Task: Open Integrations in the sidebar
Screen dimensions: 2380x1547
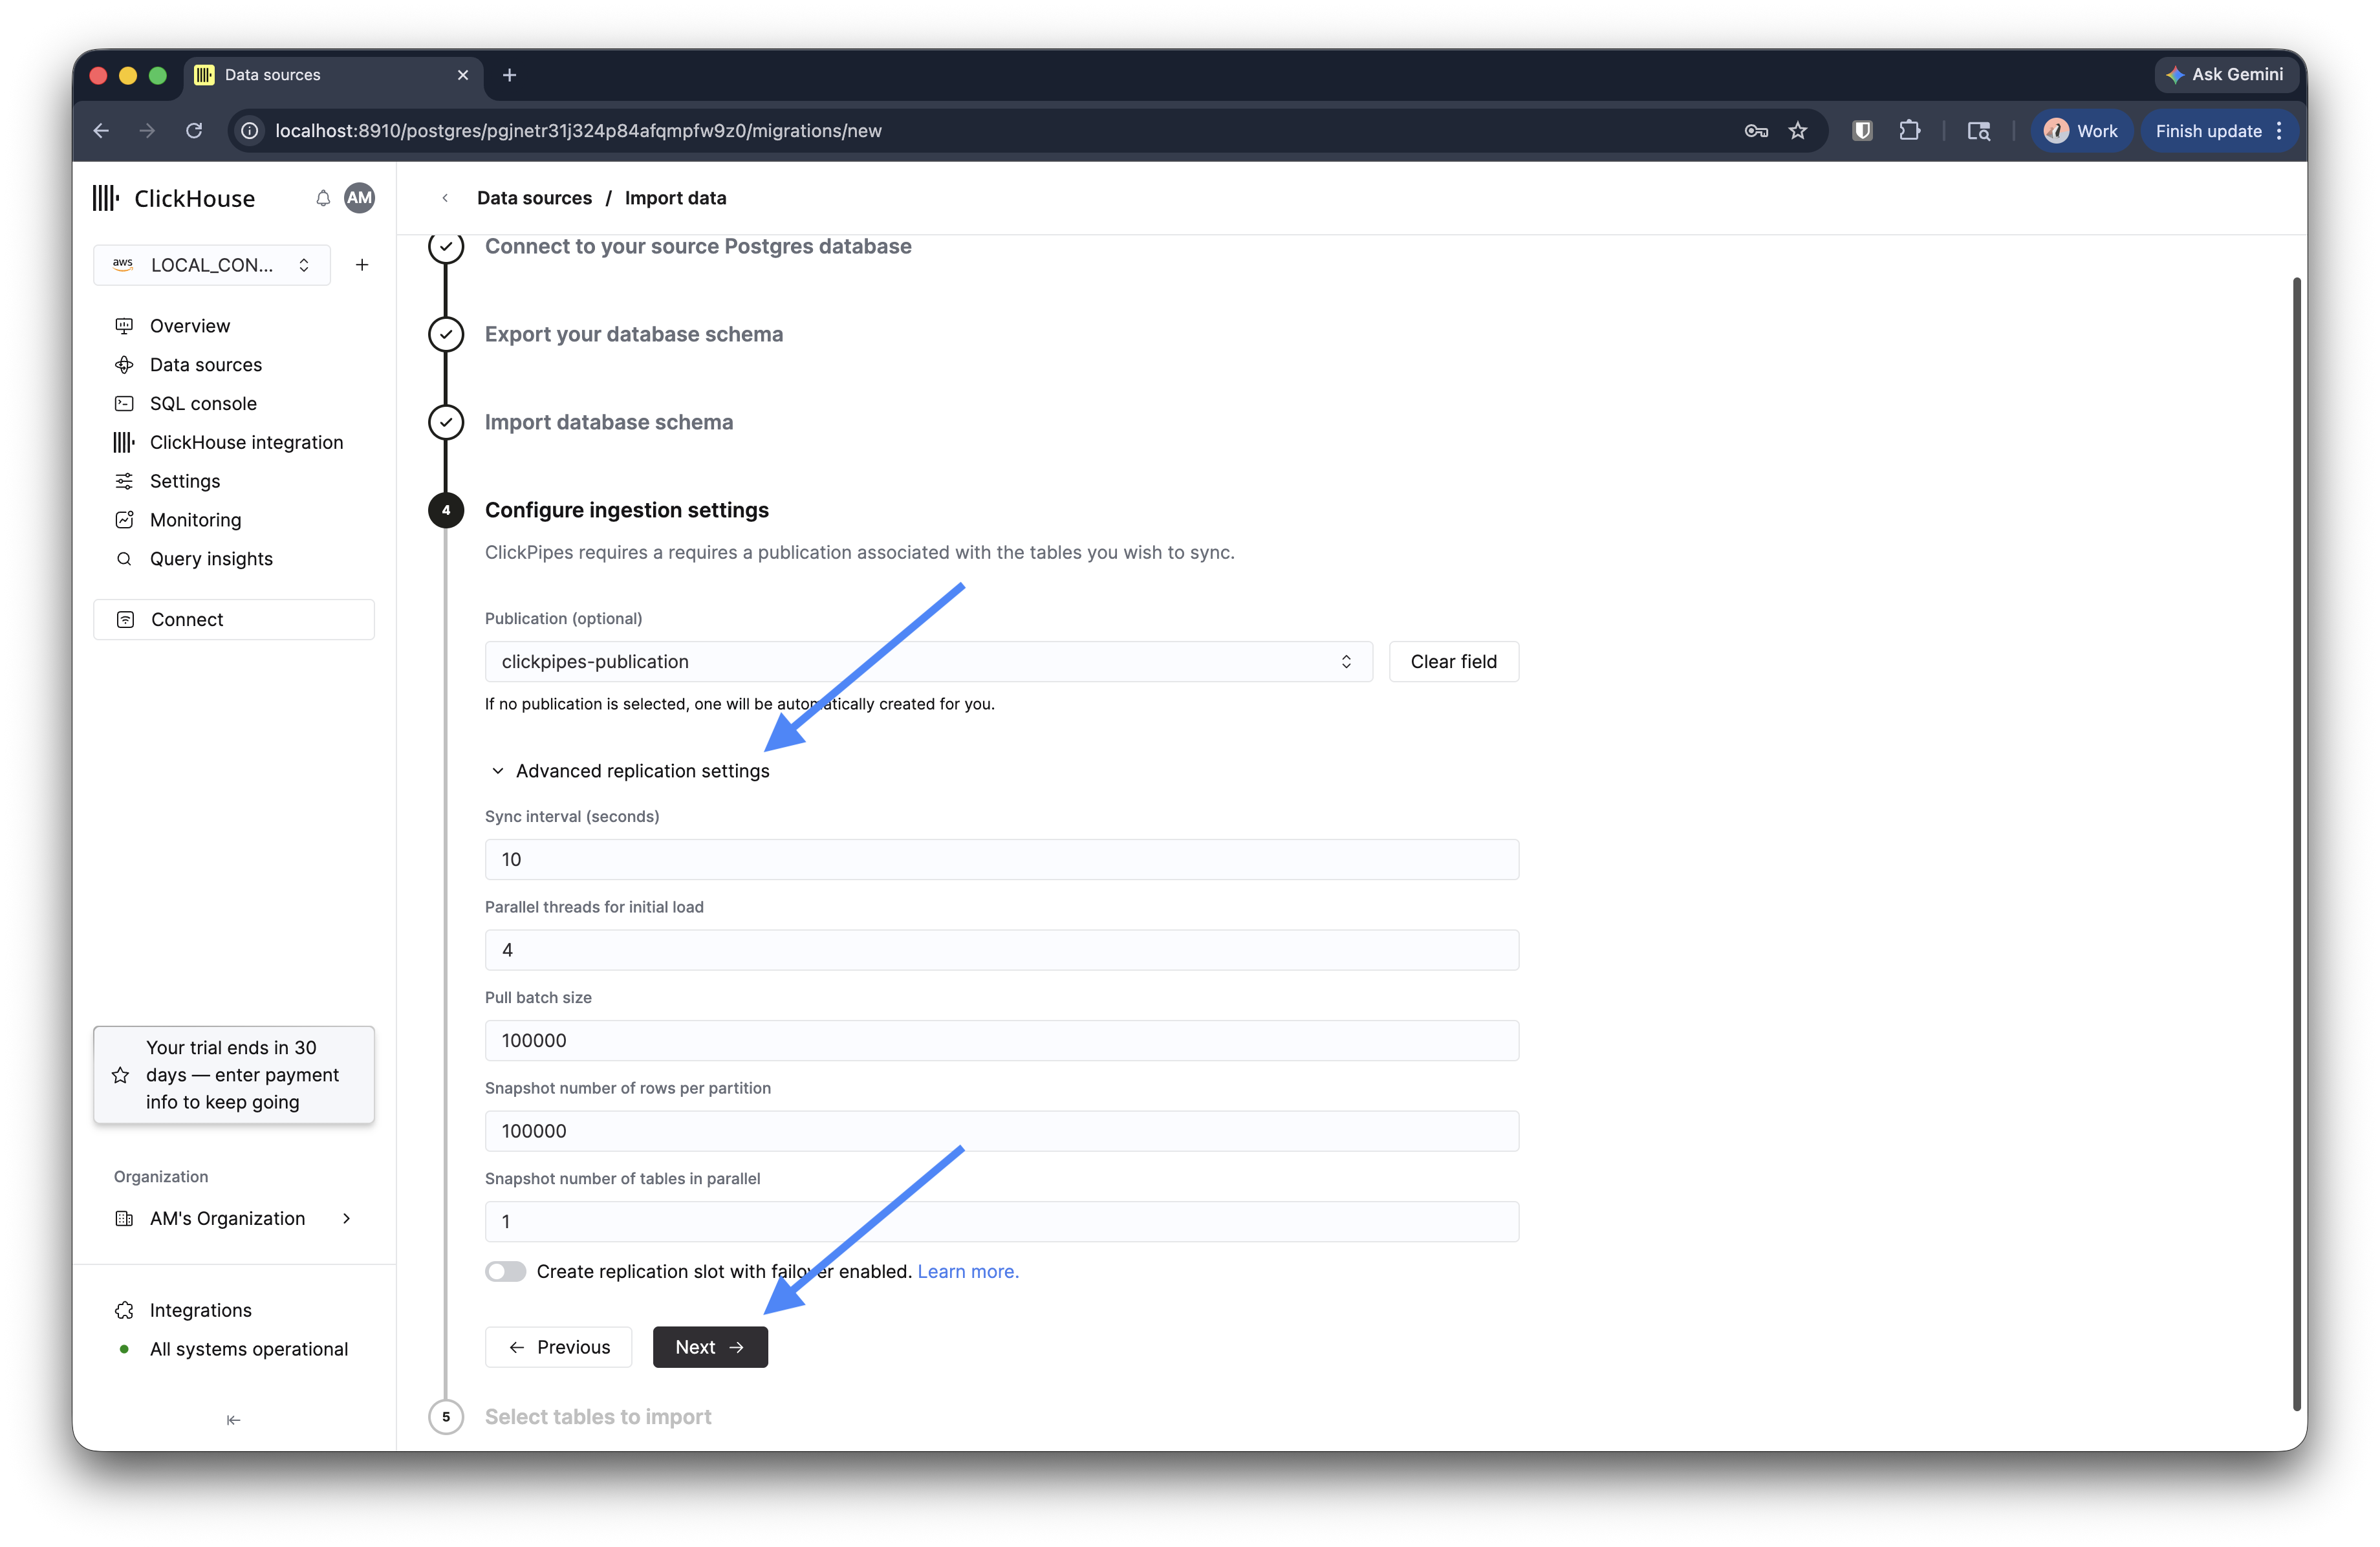Action: [200, 1311]
